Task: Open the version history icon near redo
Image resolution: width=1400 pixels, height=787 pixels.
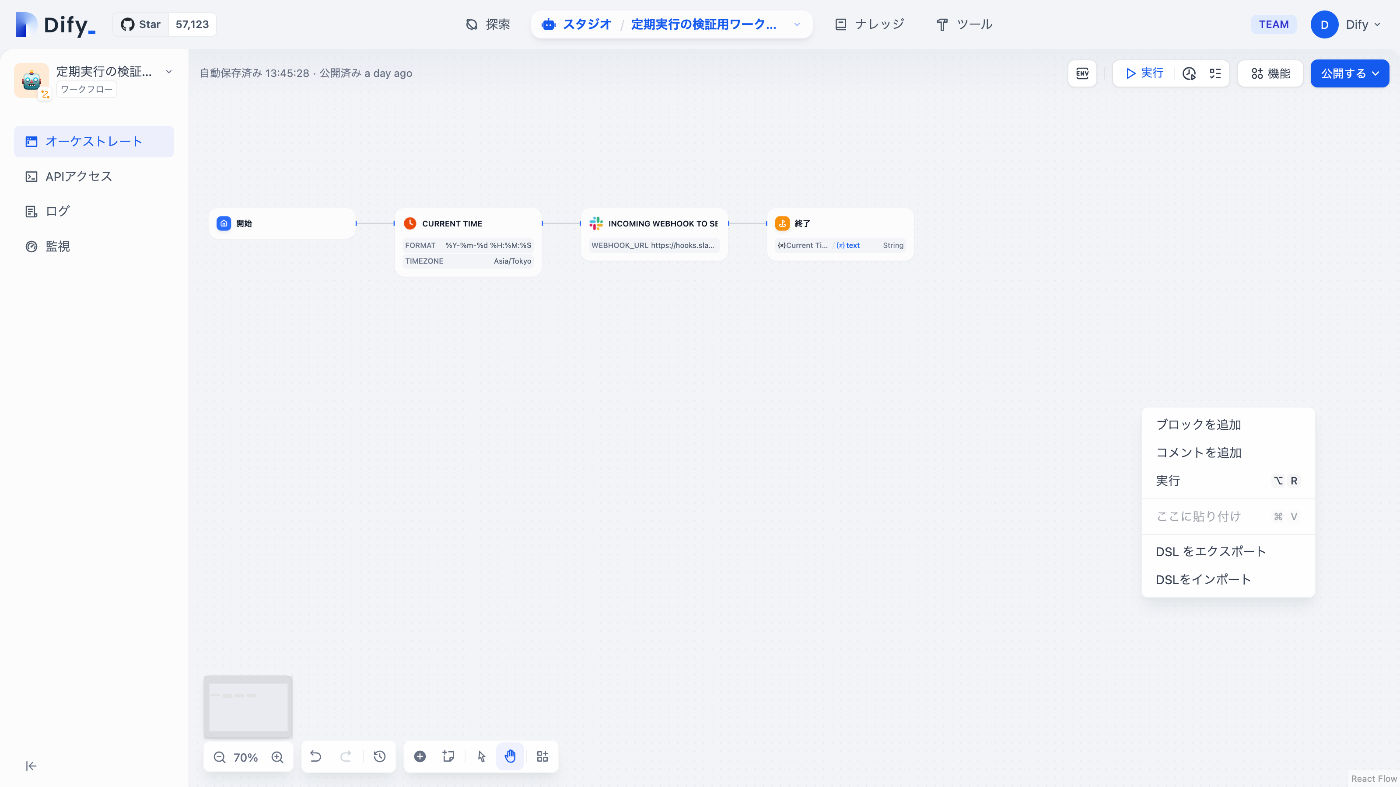Action: (x=379, y=757)
